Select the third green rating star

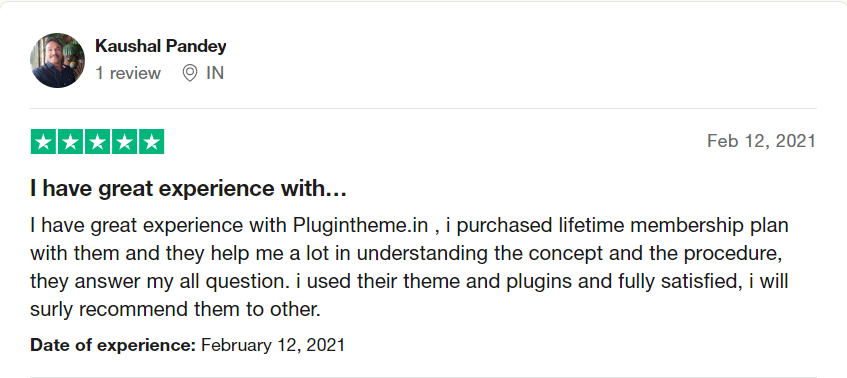coord(97,142)
